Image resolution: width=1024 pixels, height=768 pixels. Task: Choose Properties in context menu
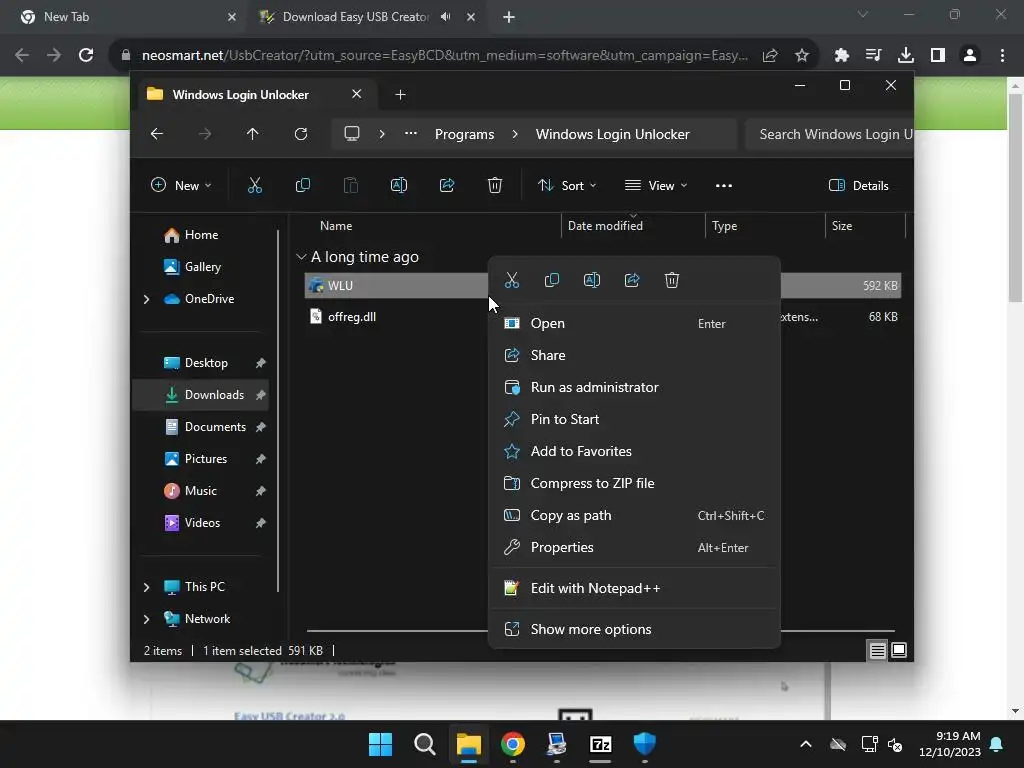pyautogui.click(x=634, y=547)
